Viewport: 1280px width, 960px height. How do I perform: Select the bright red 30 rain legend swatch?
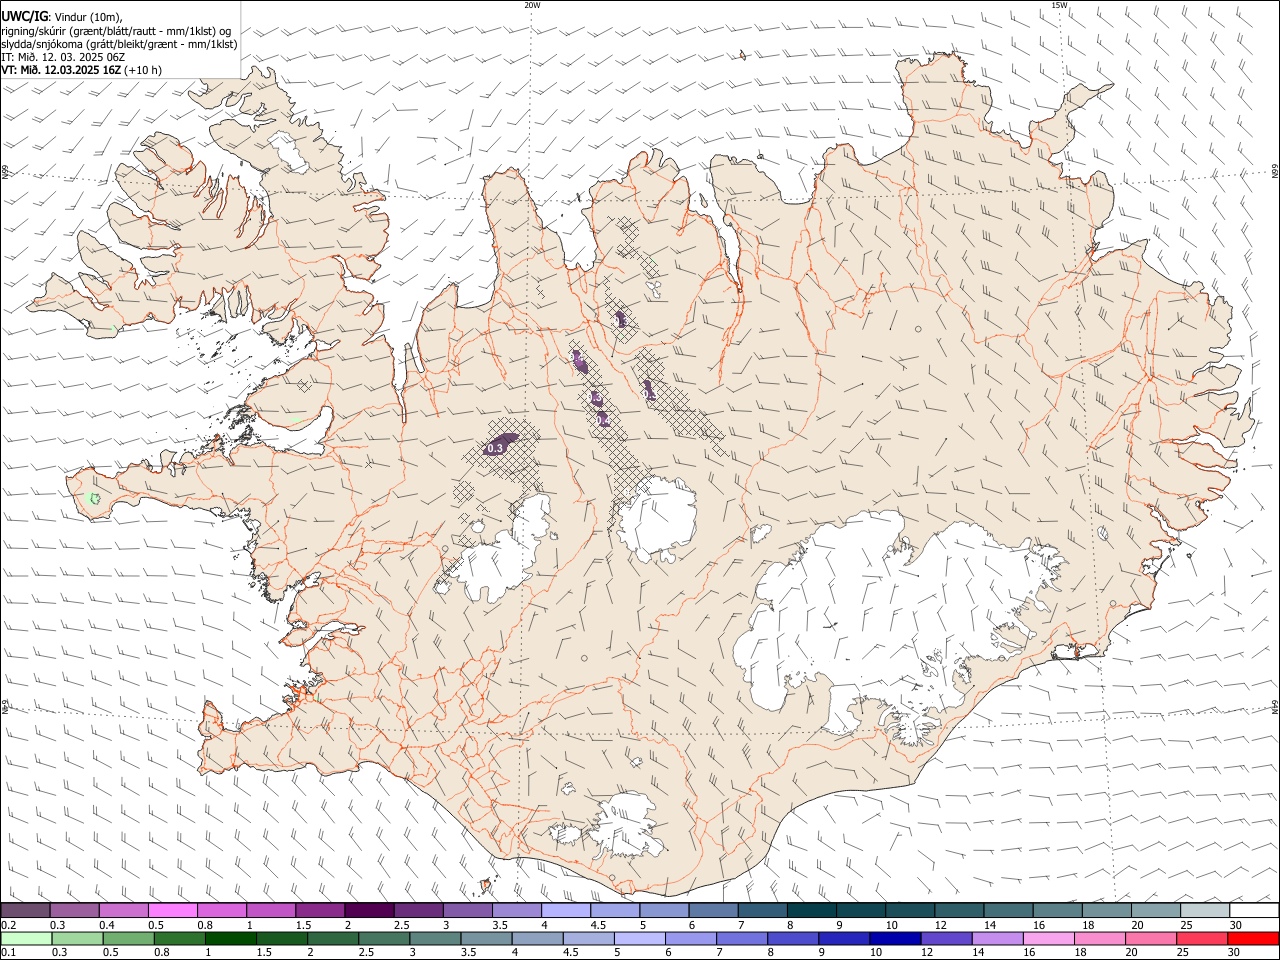[x=1254, y=939]
